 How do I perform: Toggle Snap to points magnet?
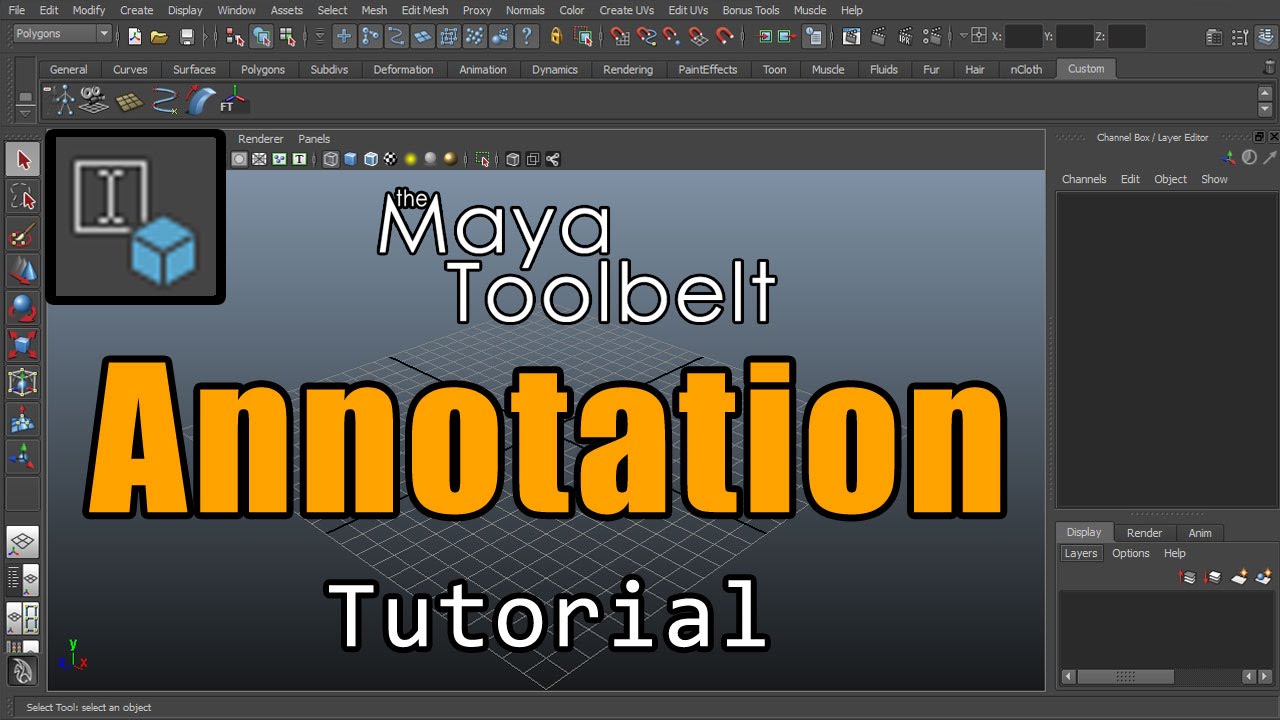point(672,37)
